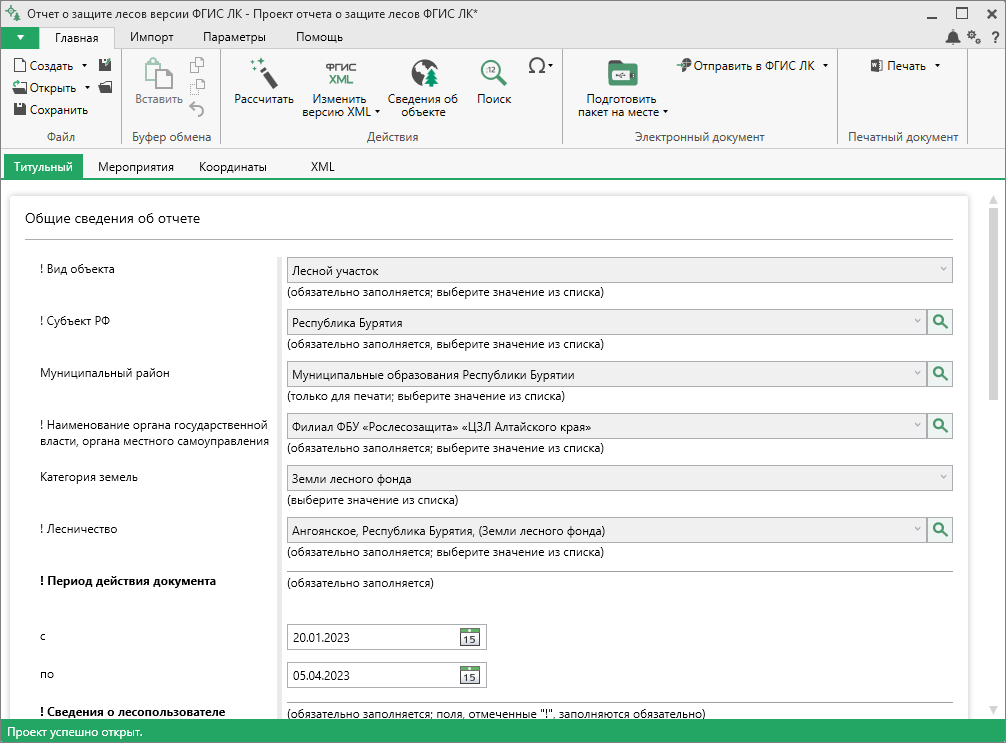Click the label "! Сведения о лесопользователе"
The height and width of the screenshot is (743, 1006).
pos(132,712)
